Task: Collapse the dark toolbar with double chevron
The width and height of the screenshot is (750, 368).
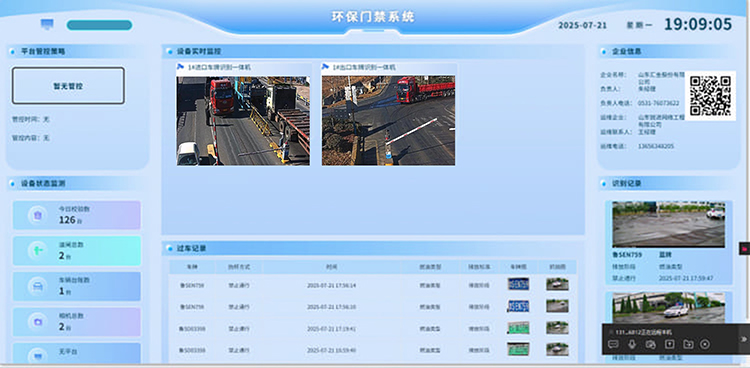Action: (x=744, y=338)
